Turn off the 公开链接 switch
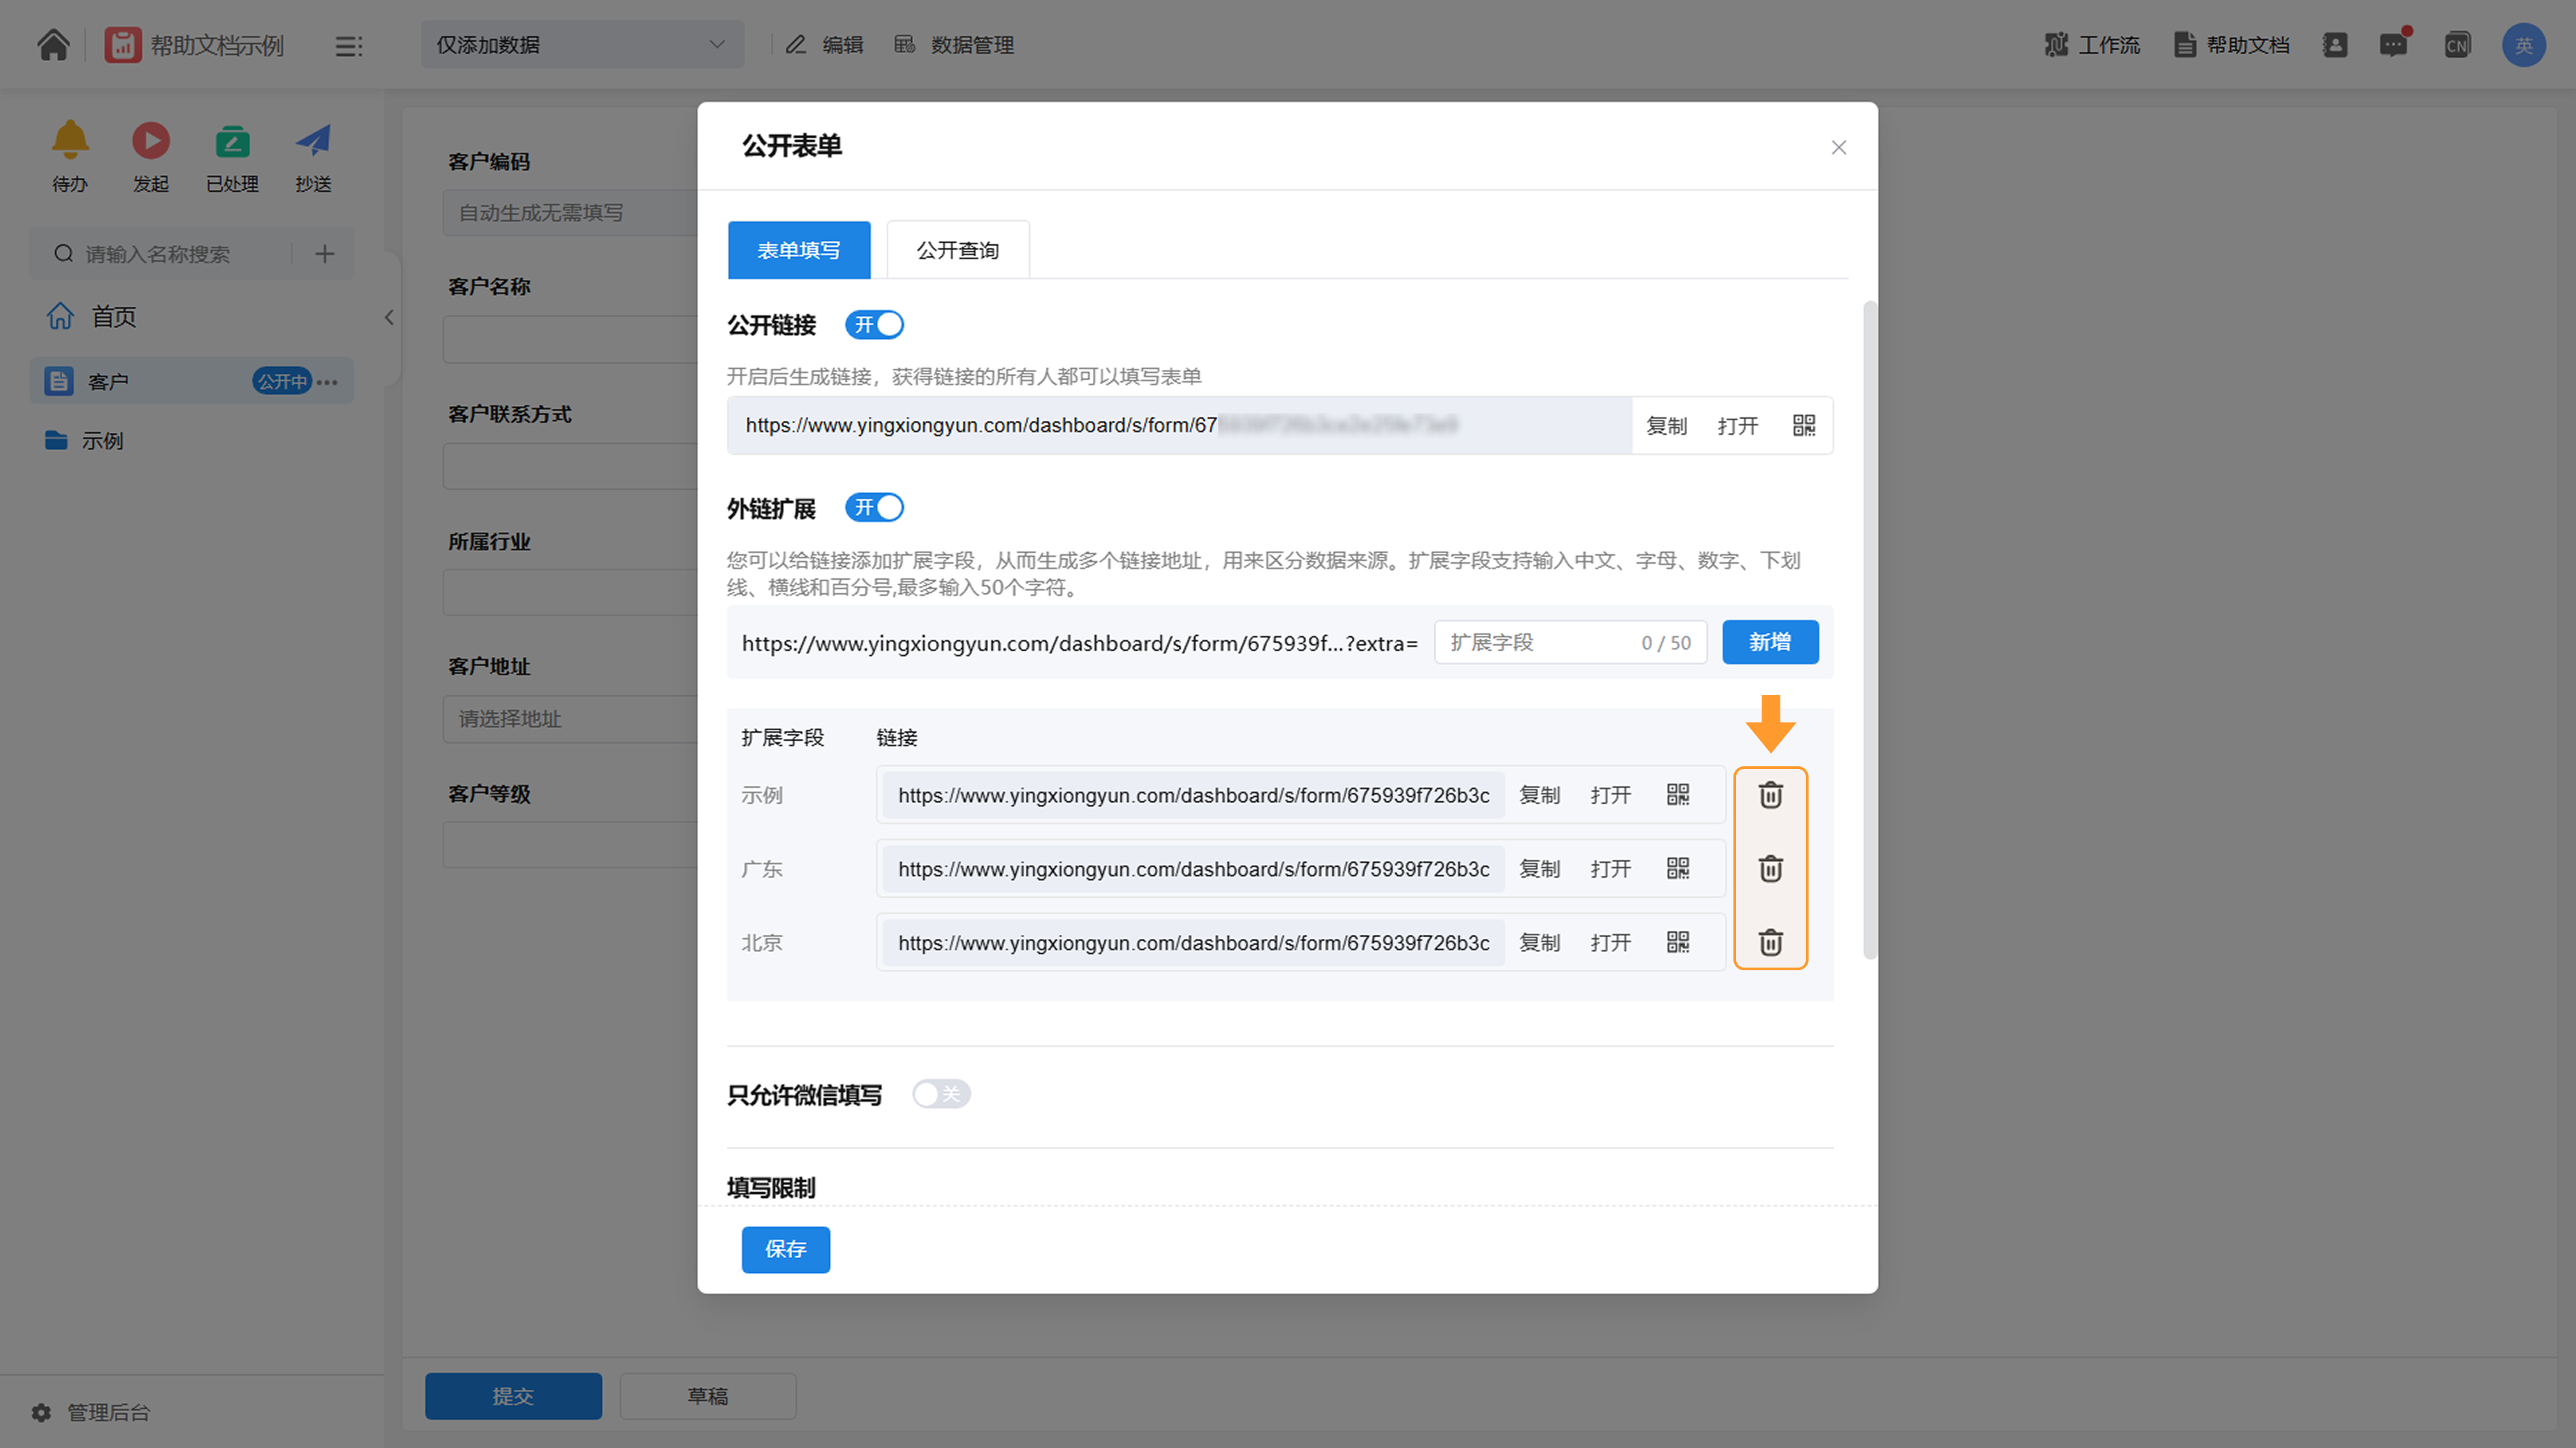The height and width of the screenshot is (1448, 2576). (875, 325)
